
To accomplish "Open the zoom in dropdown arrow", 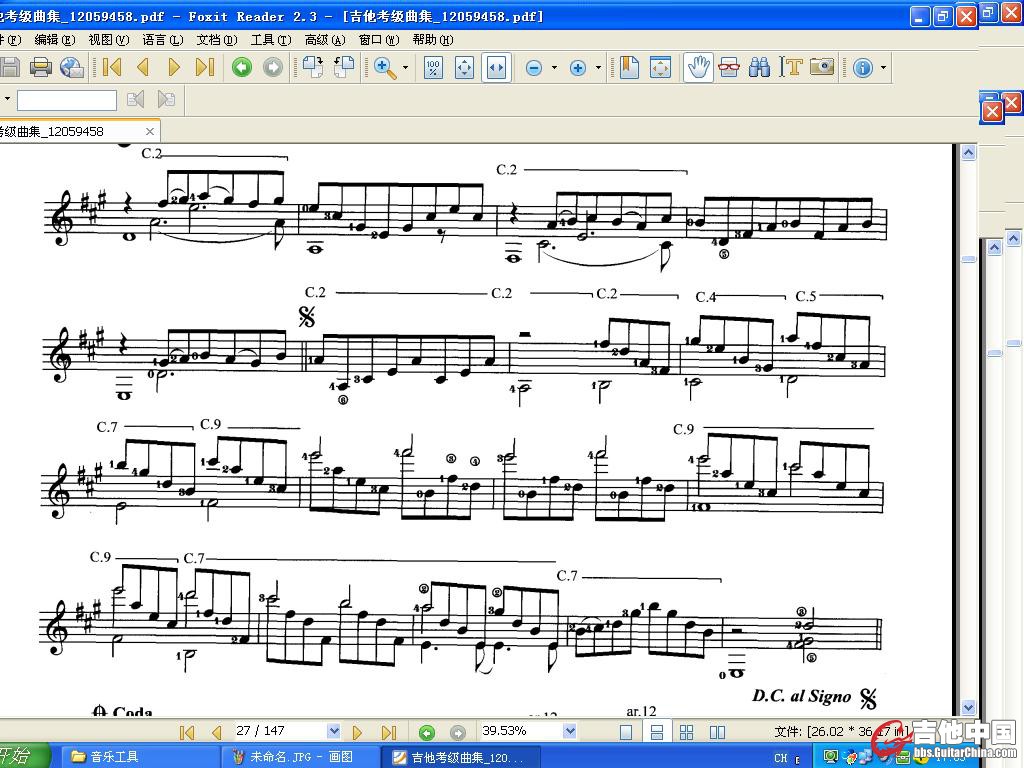I will [598, 67].
